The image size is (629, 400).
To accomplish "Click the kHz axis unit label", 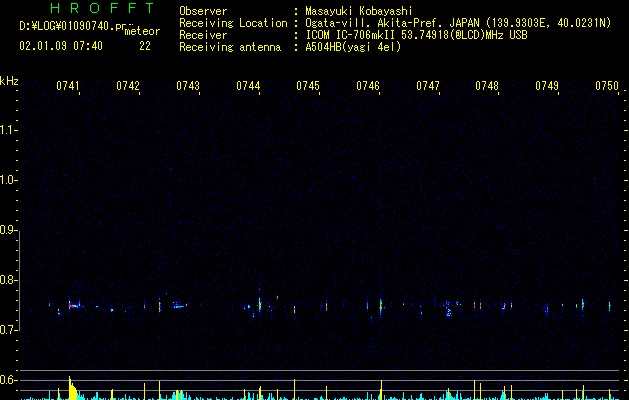I will (x=9, y=81).
